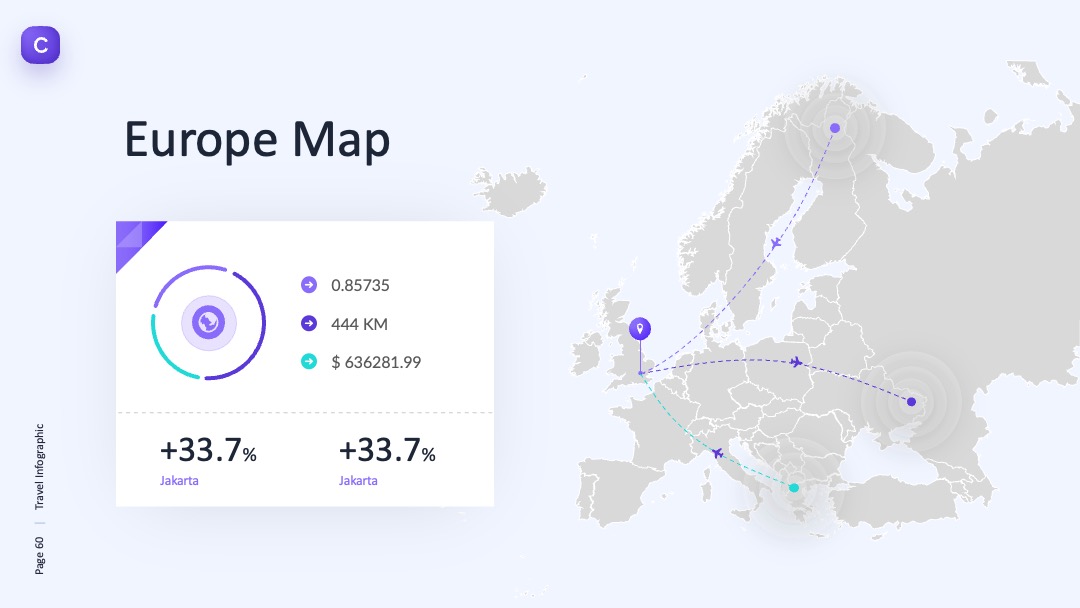The height and width of the screenshot is (608, 1080).
Task: Click the teal arrow beside $ 636281.99
Action: (309, 361)
